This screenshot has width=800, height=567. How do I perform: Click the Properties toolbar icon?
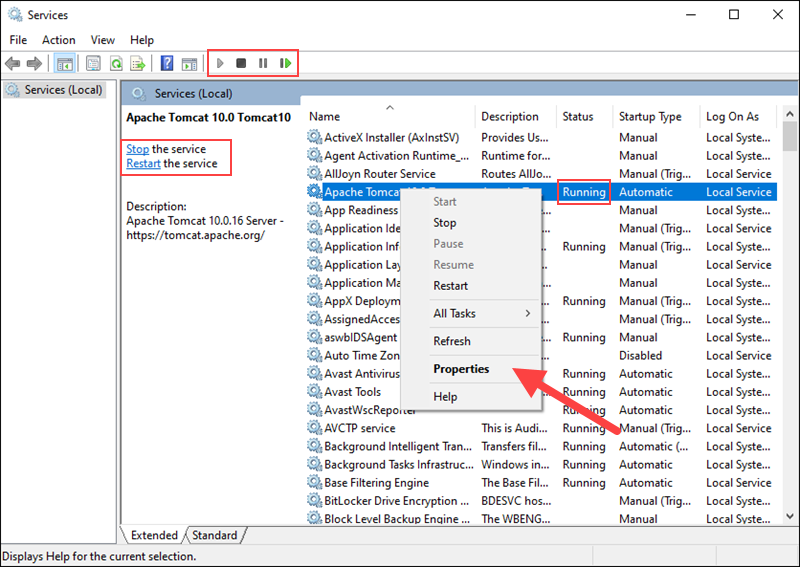93,64
